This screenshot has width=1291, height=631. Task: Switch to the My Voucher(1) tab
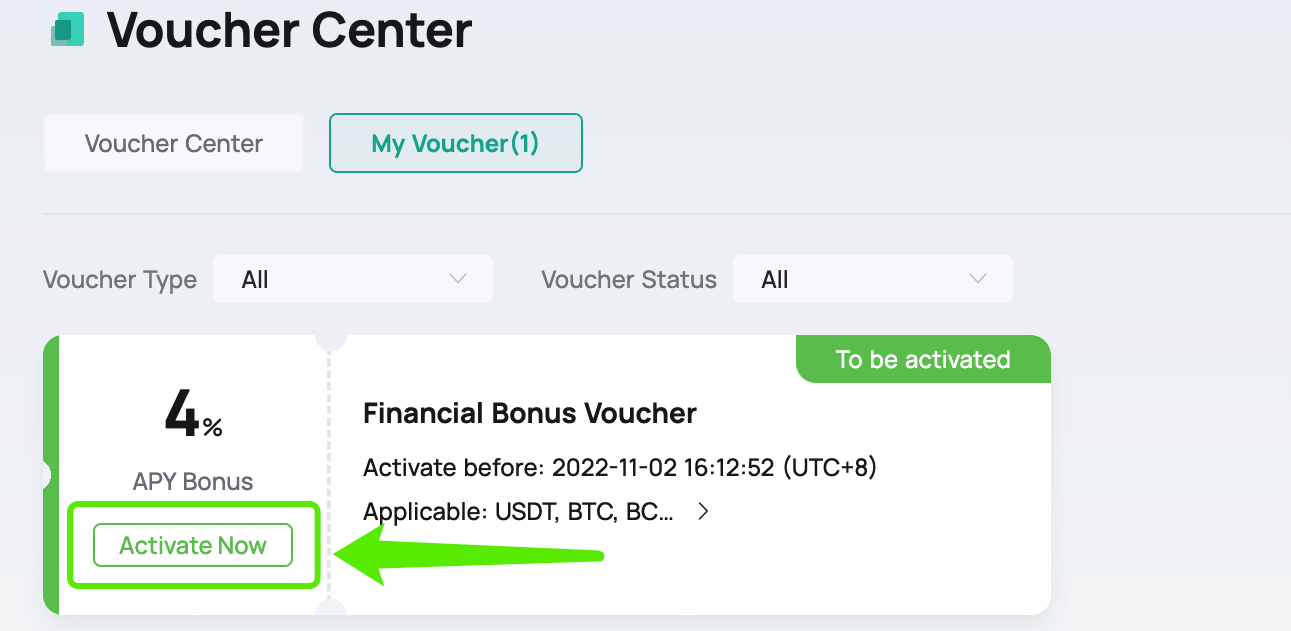pos(455,143)
